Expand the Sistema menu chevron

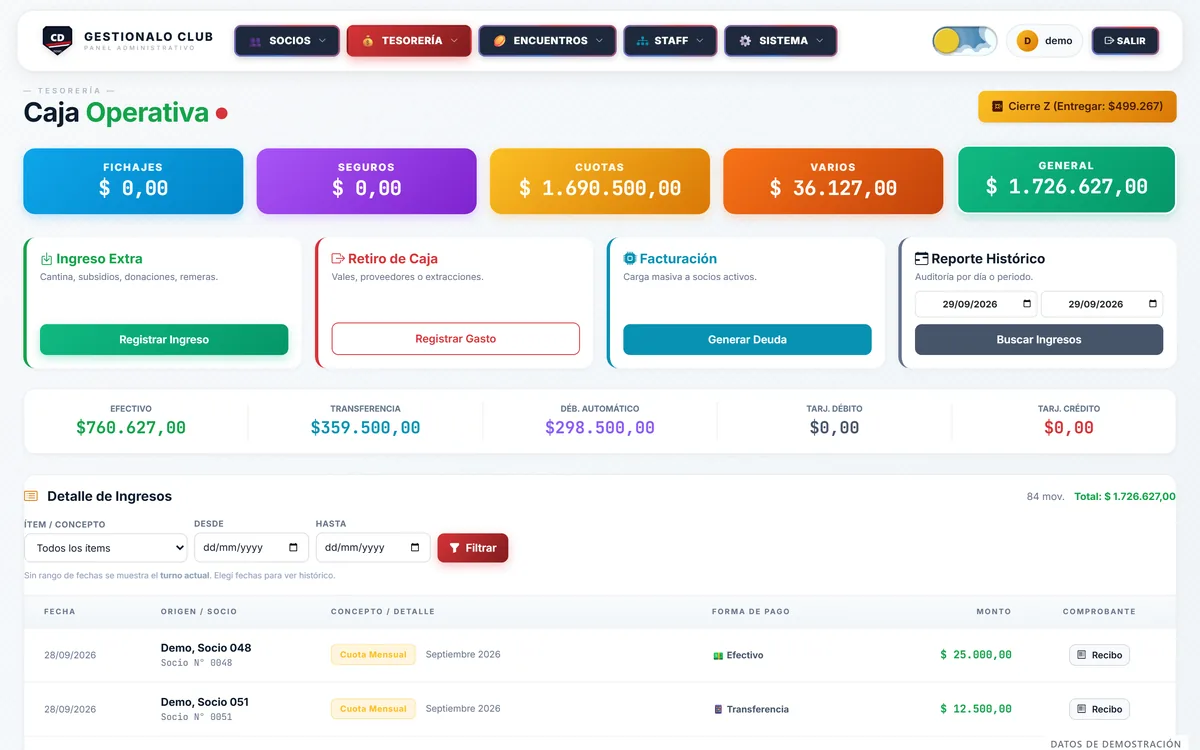[820, 41]
